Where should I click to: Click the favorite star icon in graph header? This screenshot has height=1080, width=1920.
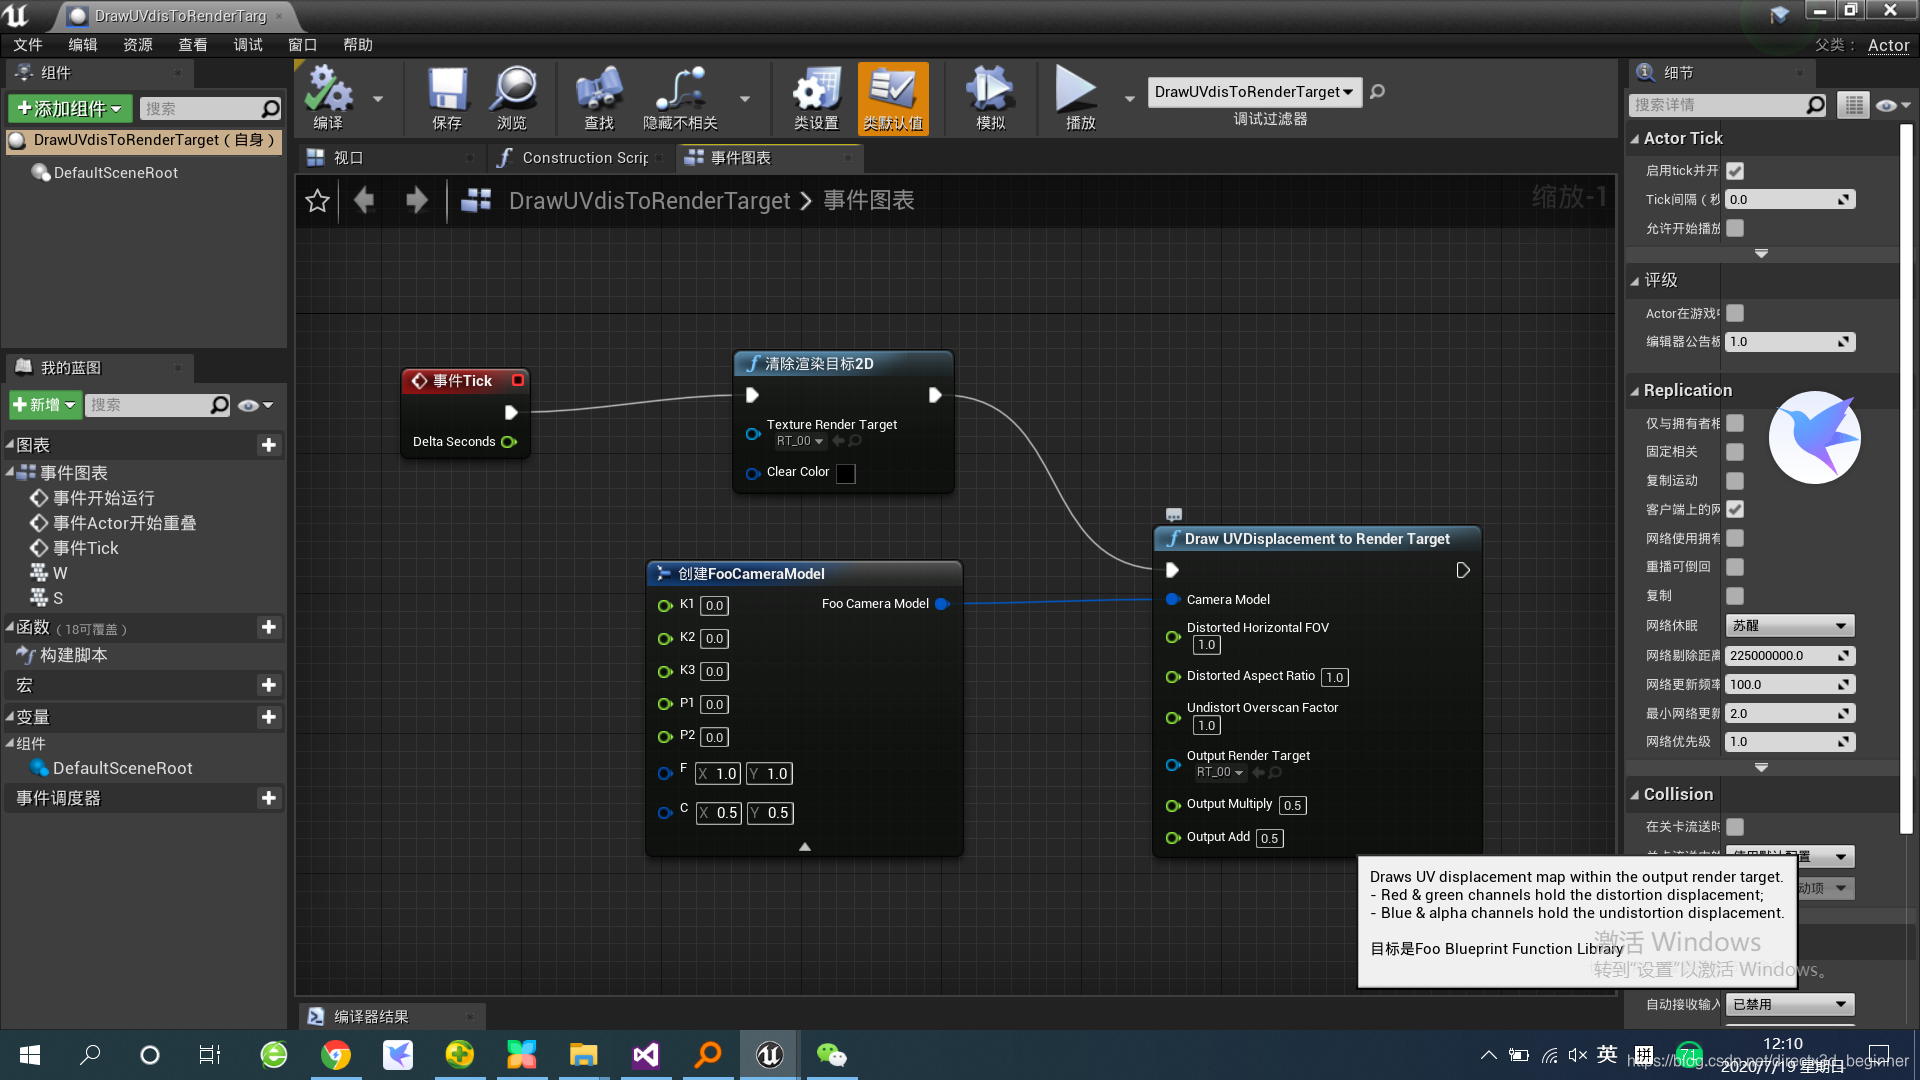tap(317, 201)
